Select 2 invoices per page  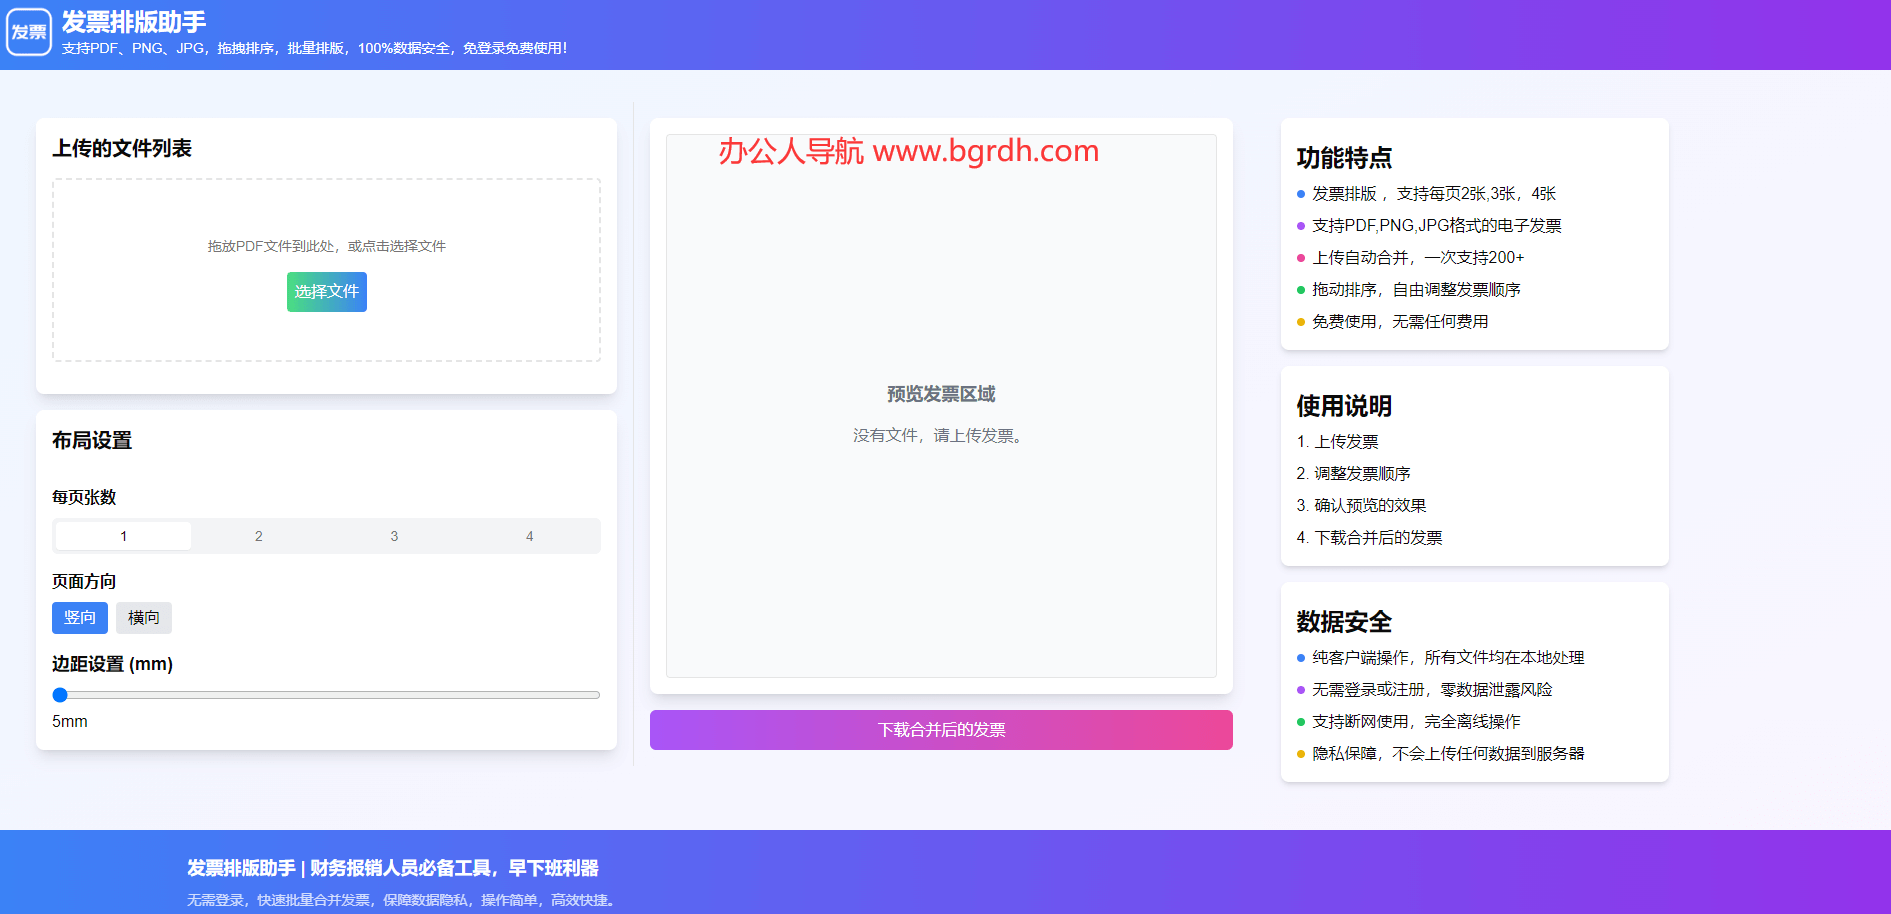tap(259, 536)
